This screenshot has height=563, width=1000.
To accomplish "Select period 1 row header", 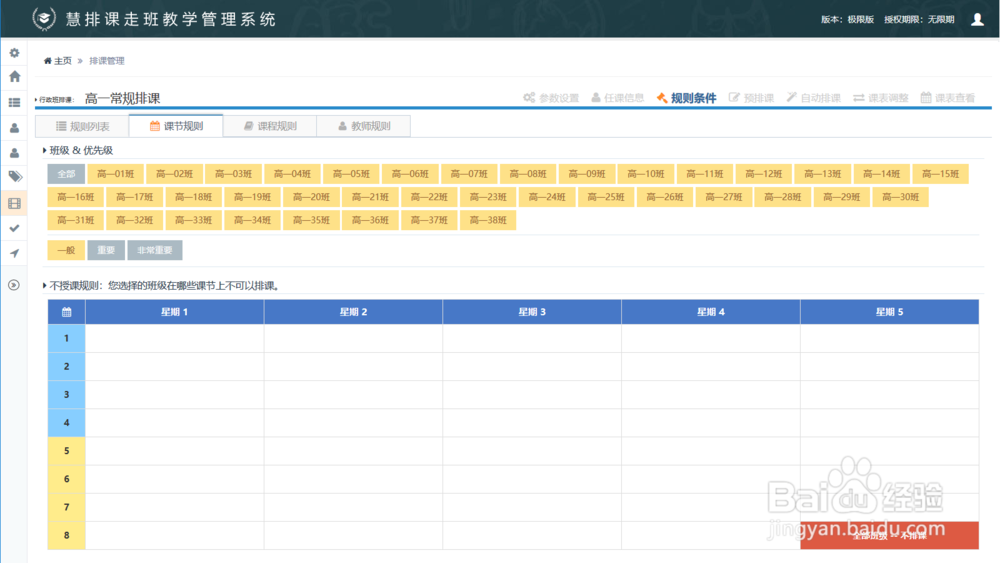I will [x=66, y=339].
